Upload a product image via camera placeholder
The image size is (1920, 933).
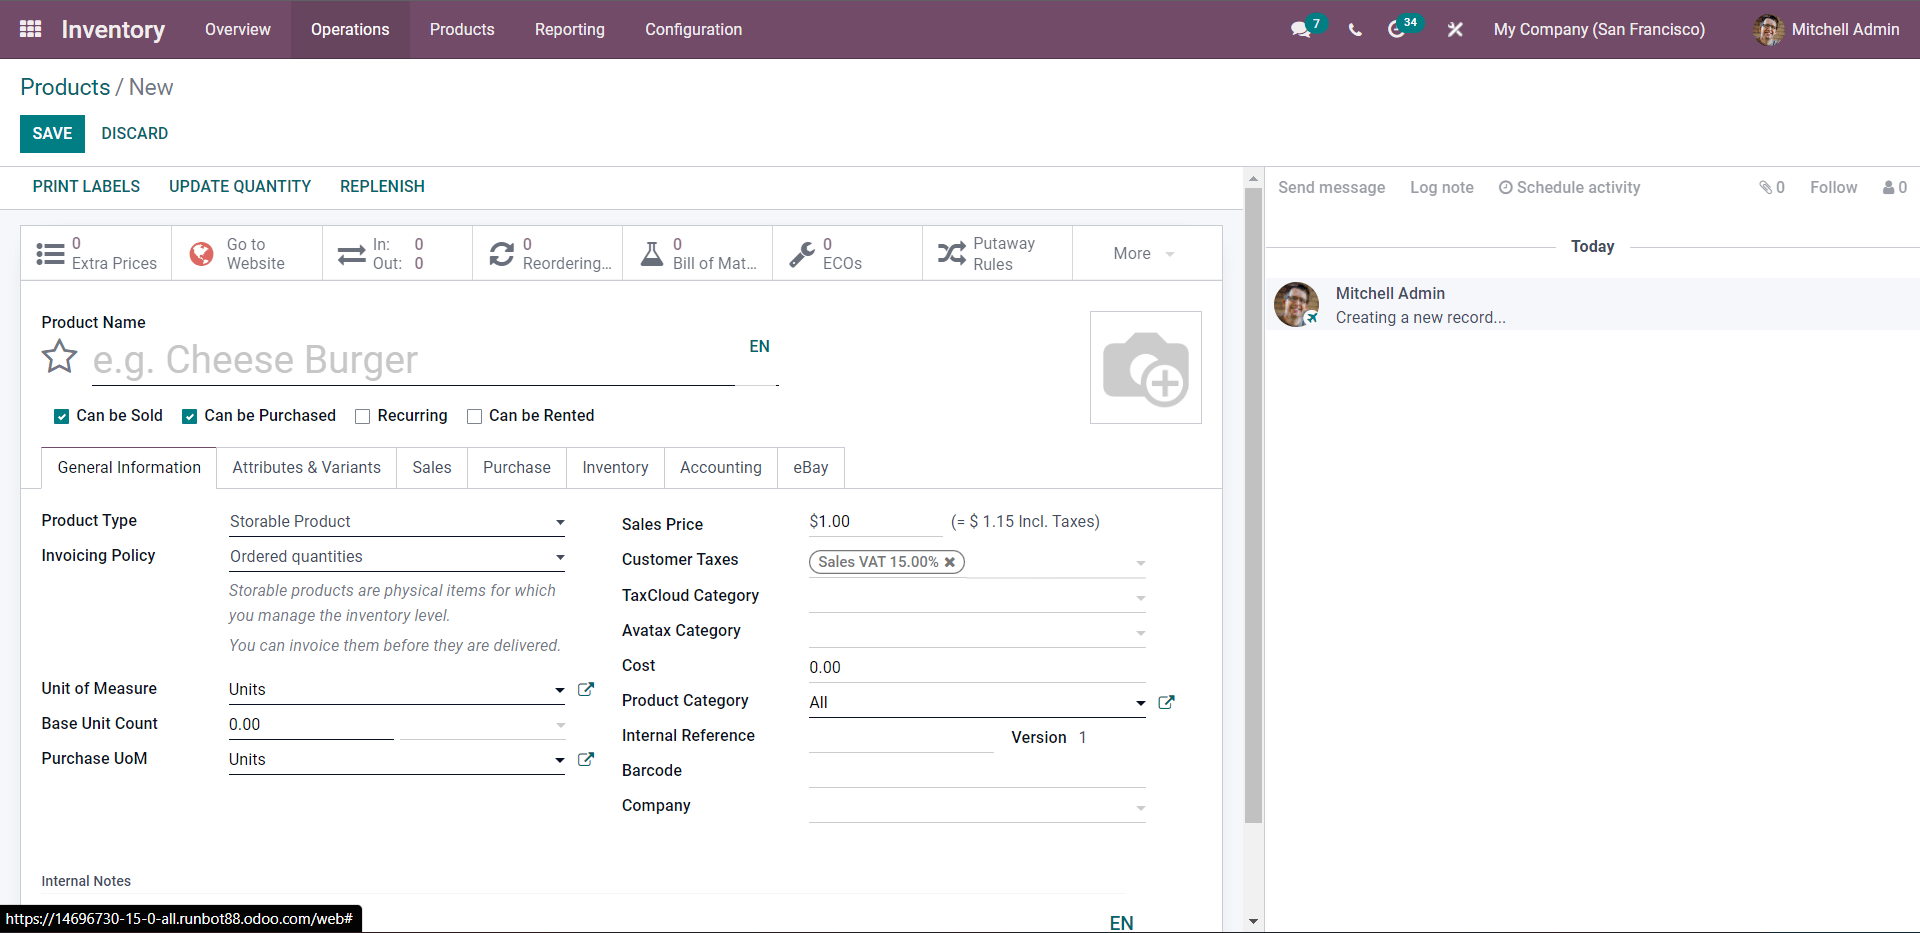[1146, 367]
